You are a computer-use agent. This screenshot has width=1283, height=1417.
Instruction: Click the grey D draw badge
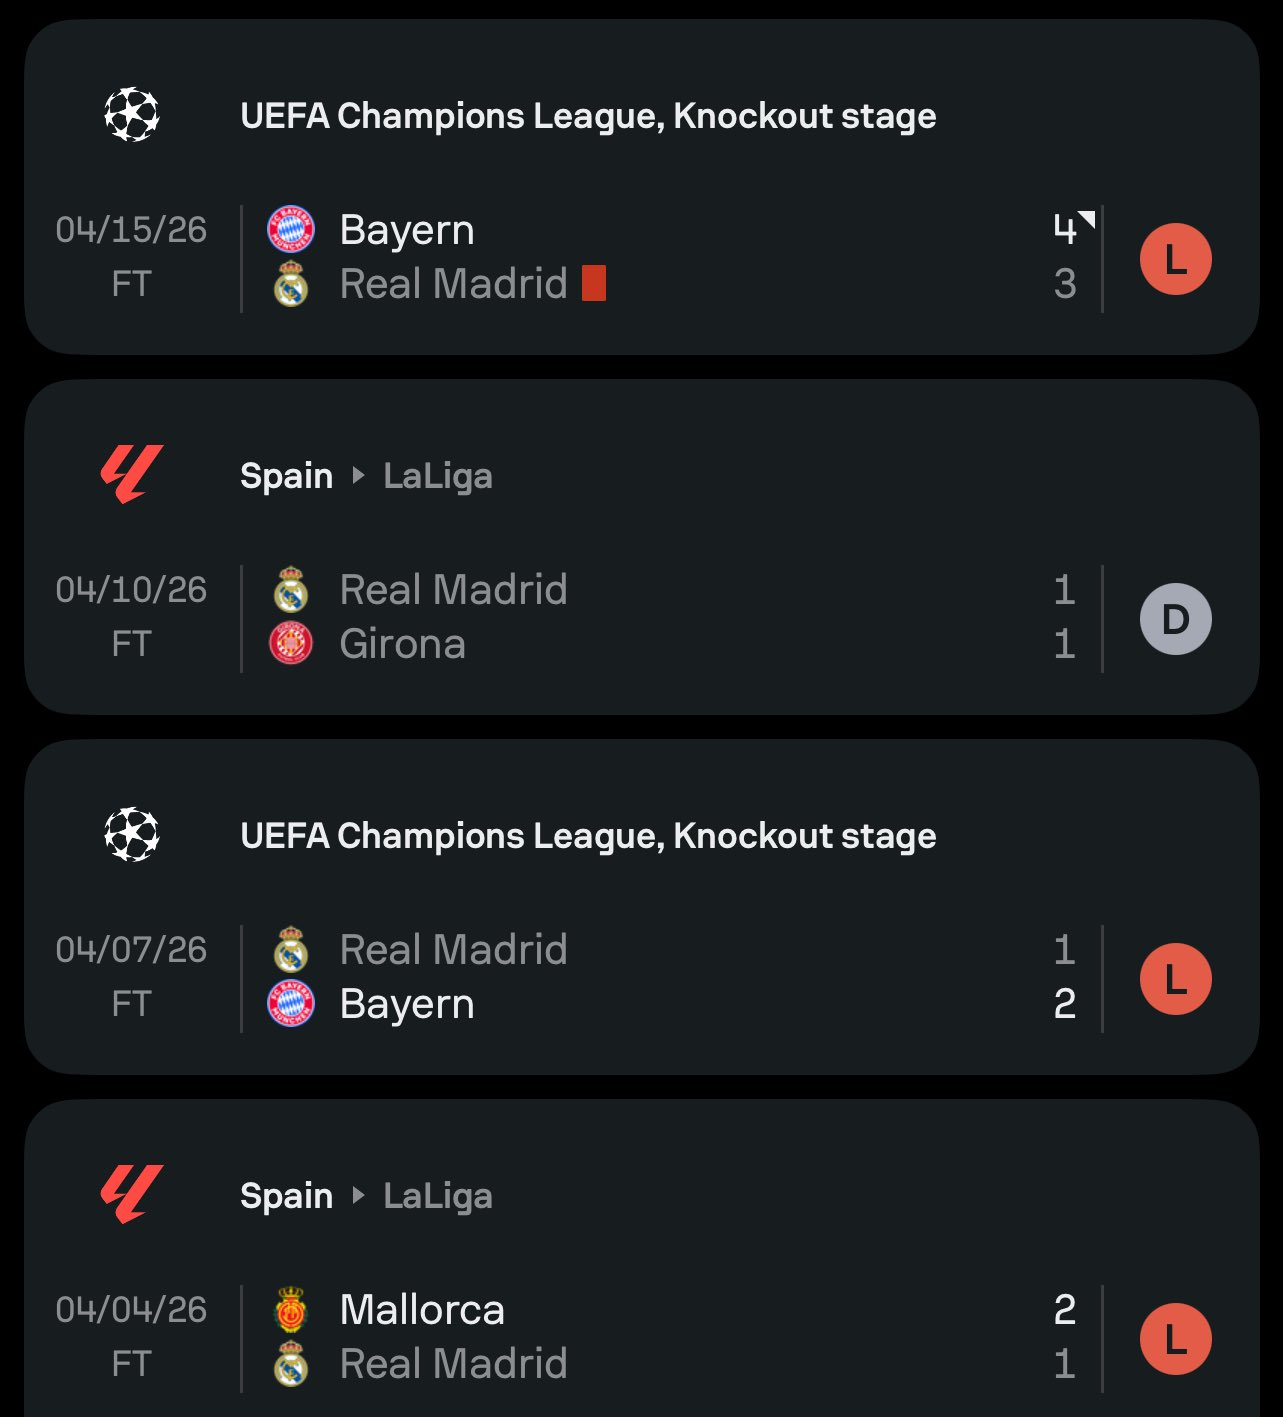[1176, 619]
